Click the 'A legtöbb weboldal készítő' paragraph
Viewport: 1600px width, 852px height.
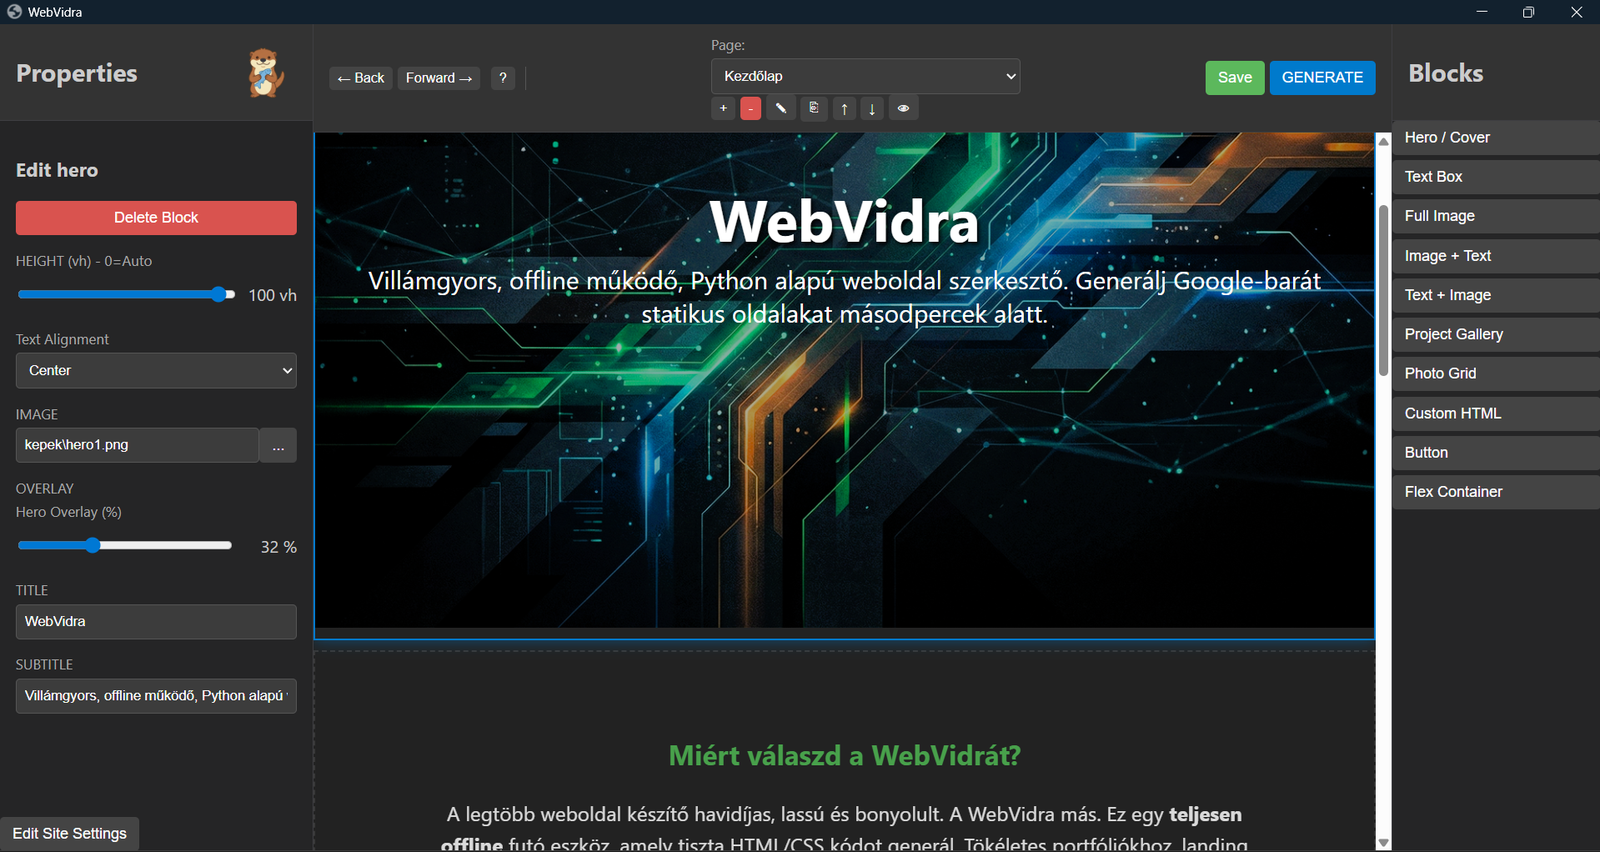(844, 829)
